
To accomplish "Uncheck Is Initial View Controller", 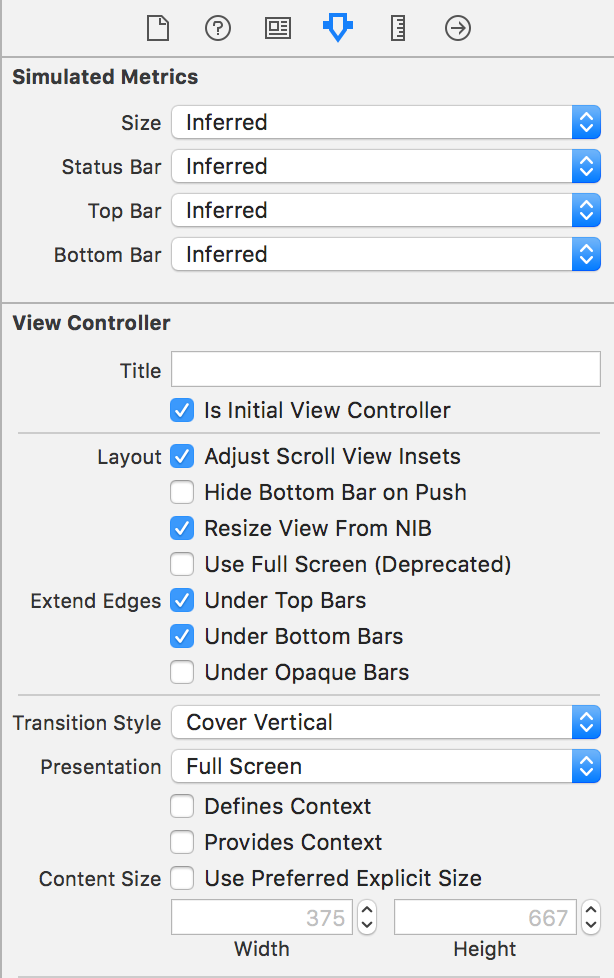I will coord(182,410).
